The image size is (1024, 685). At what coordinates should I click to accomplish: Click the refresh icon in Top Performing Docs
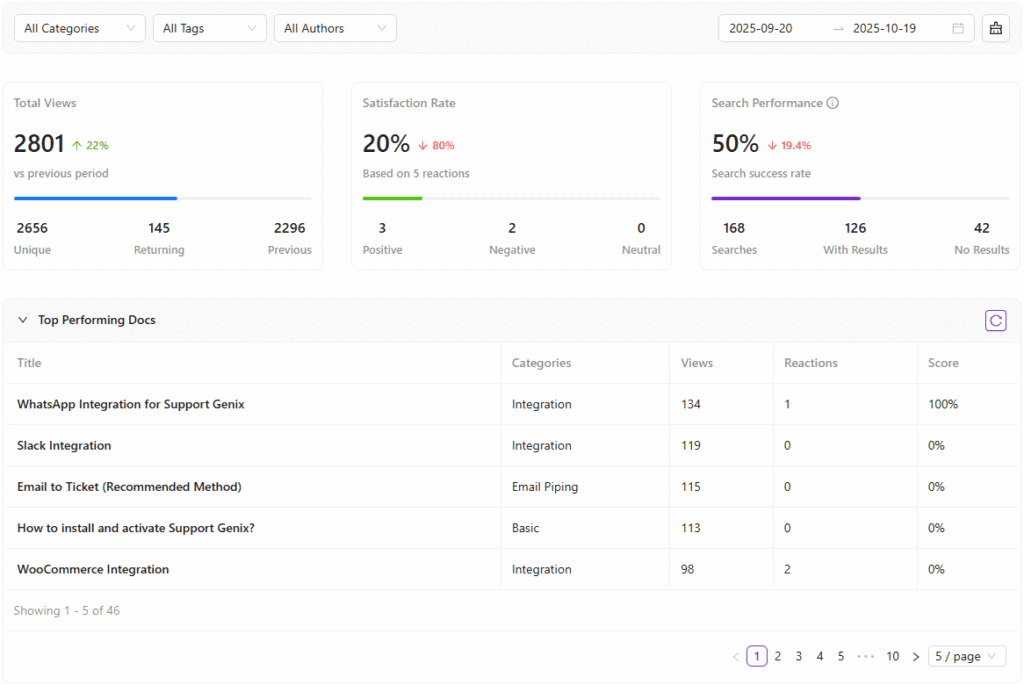click(995, 320)
